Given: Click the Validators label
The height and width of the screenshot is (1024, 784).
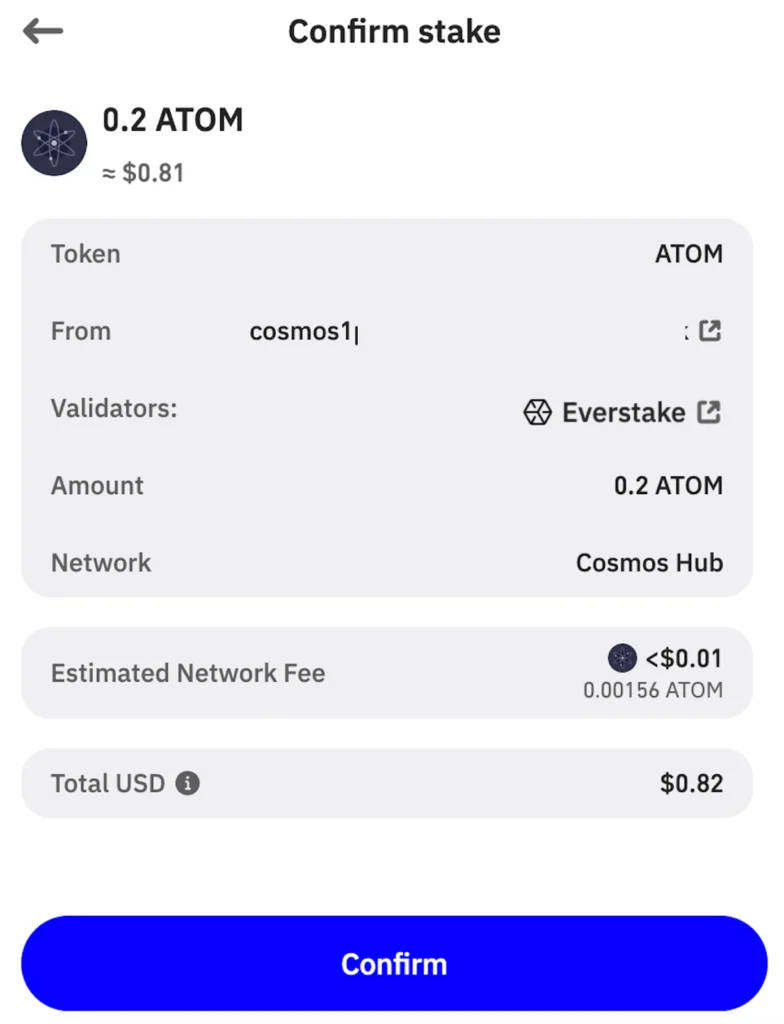Looking at the screenshot, I should [x=113, y=408].
